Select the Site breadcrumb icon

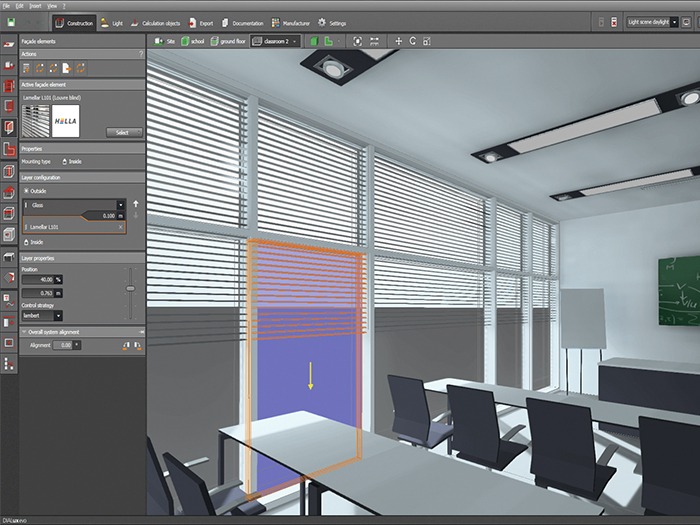click(166, 41)
